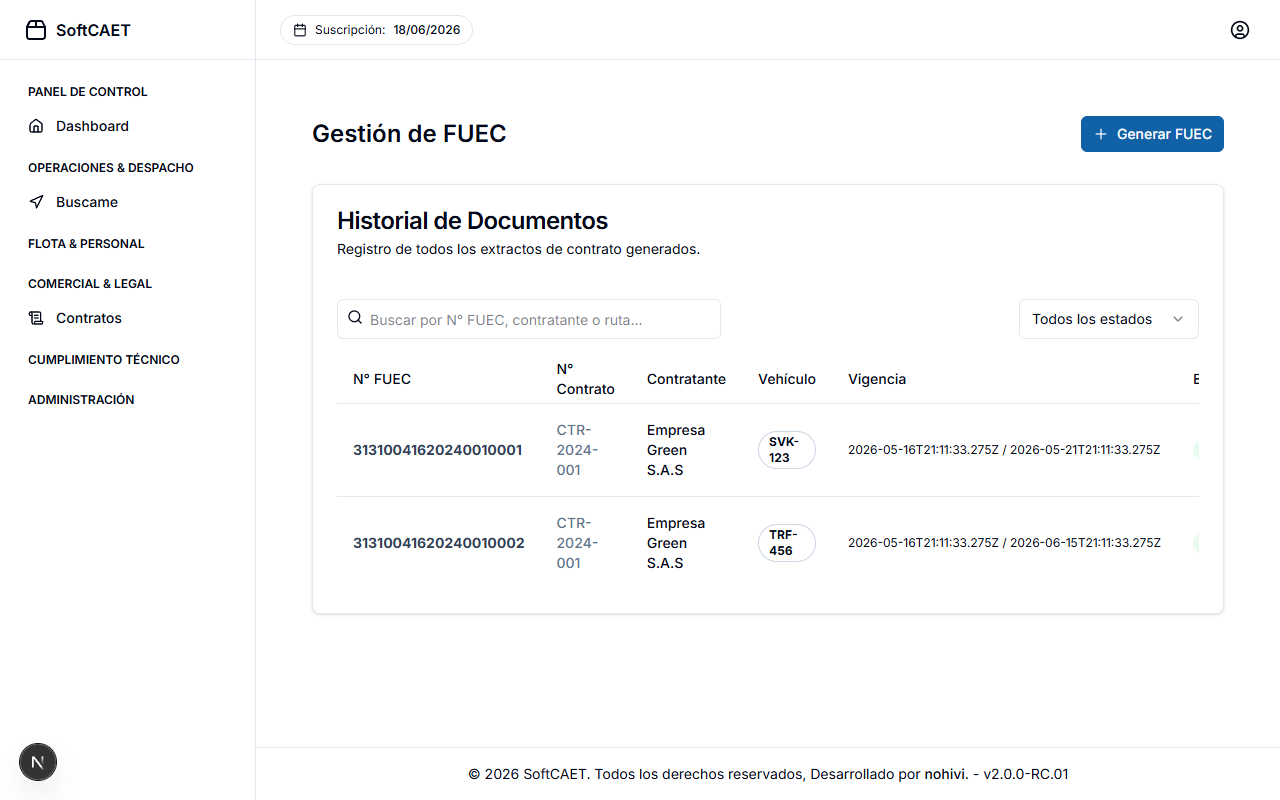Click the vigencia ending 2026-05-21

point(1004,450)
